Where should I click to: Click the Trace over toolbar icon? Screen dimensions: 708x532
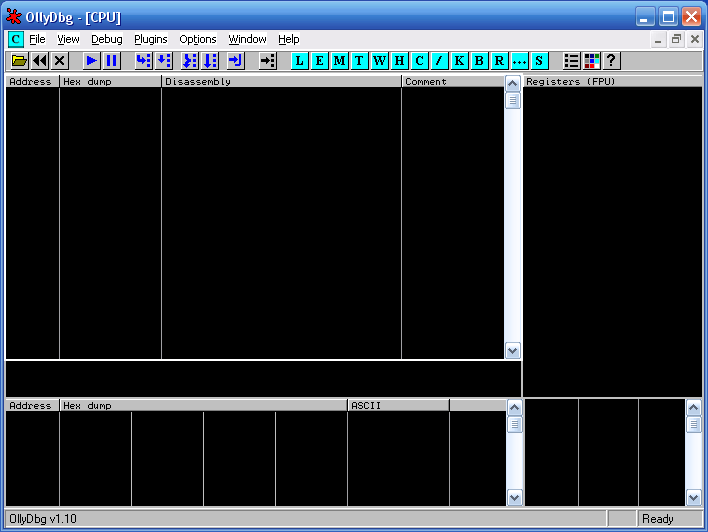pyautogui.click(x=210, y=61)
